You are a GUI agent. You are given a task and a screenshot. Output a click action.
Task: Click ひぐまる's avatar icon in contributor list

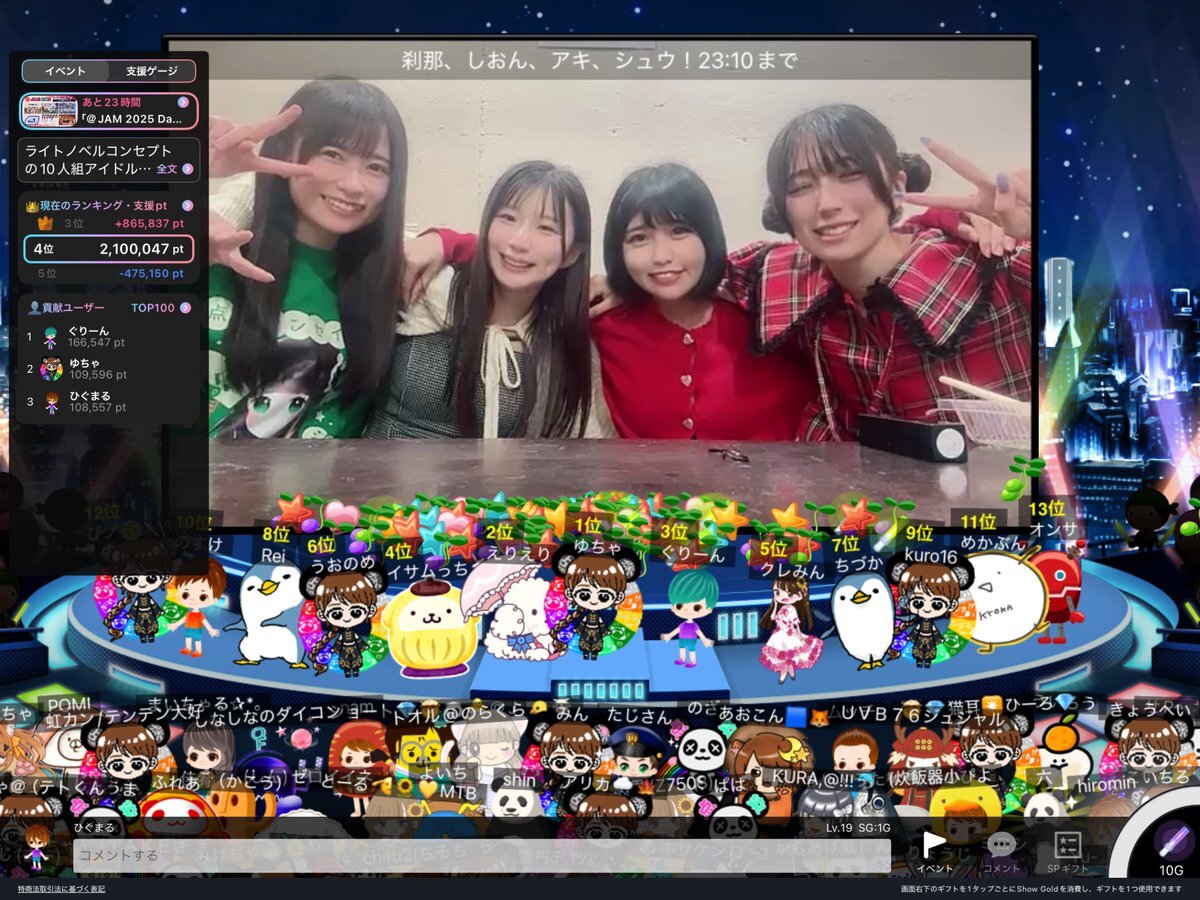click(51, 403)
